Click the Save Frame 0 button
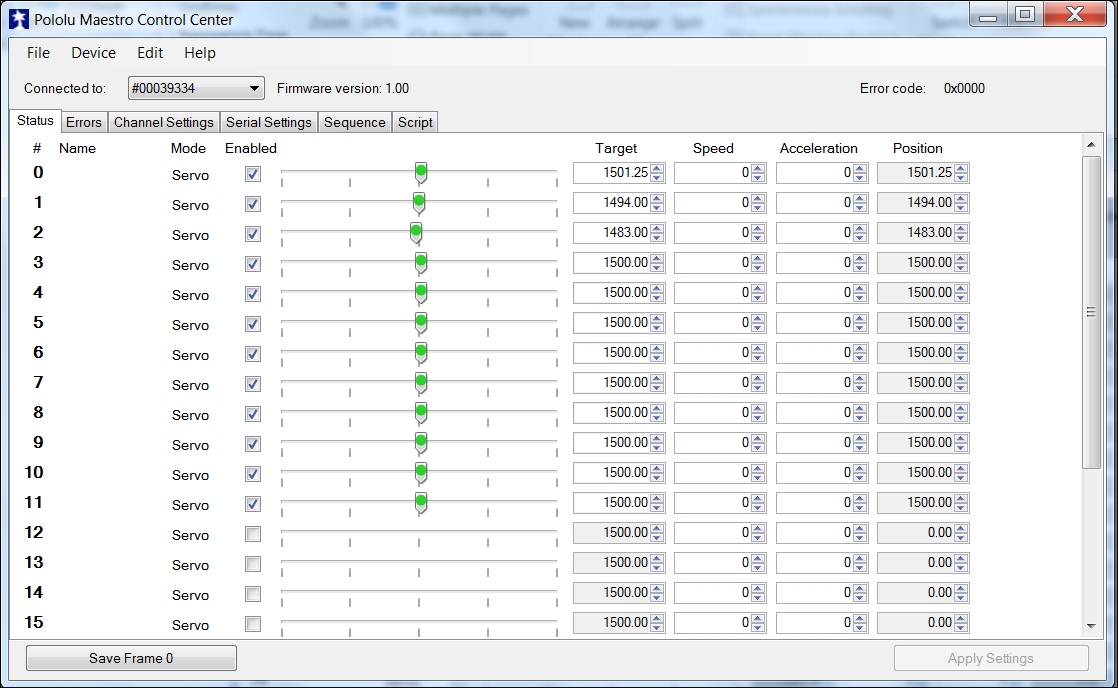Viewport: 1118px width, 688px height. coord(131,658)
